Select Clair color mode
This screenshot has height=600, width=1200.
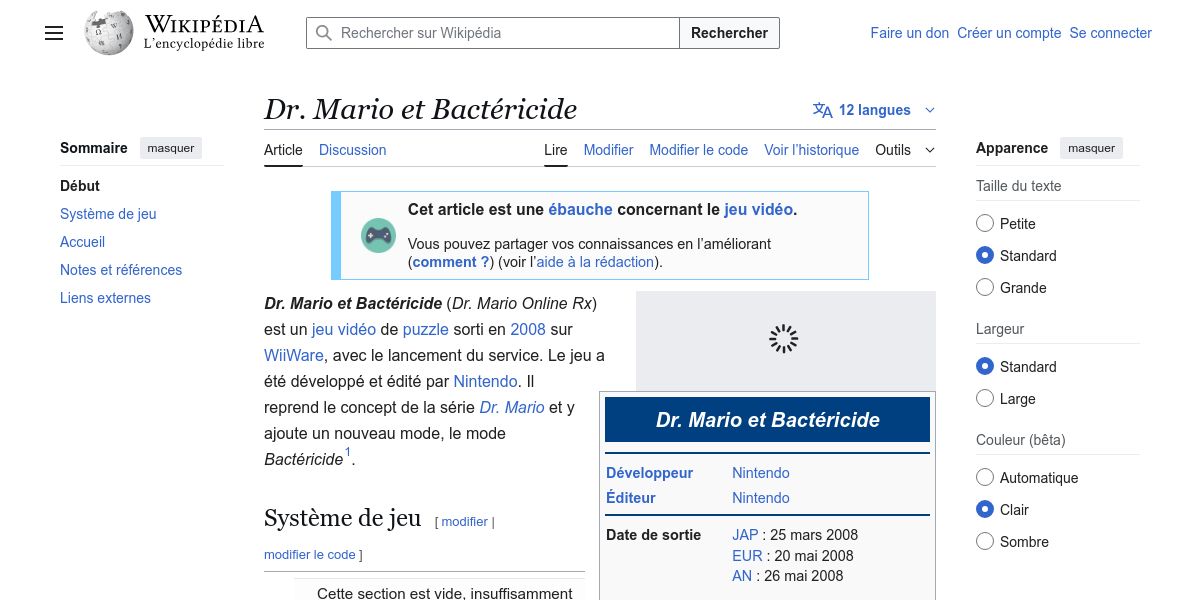[985, 510]
